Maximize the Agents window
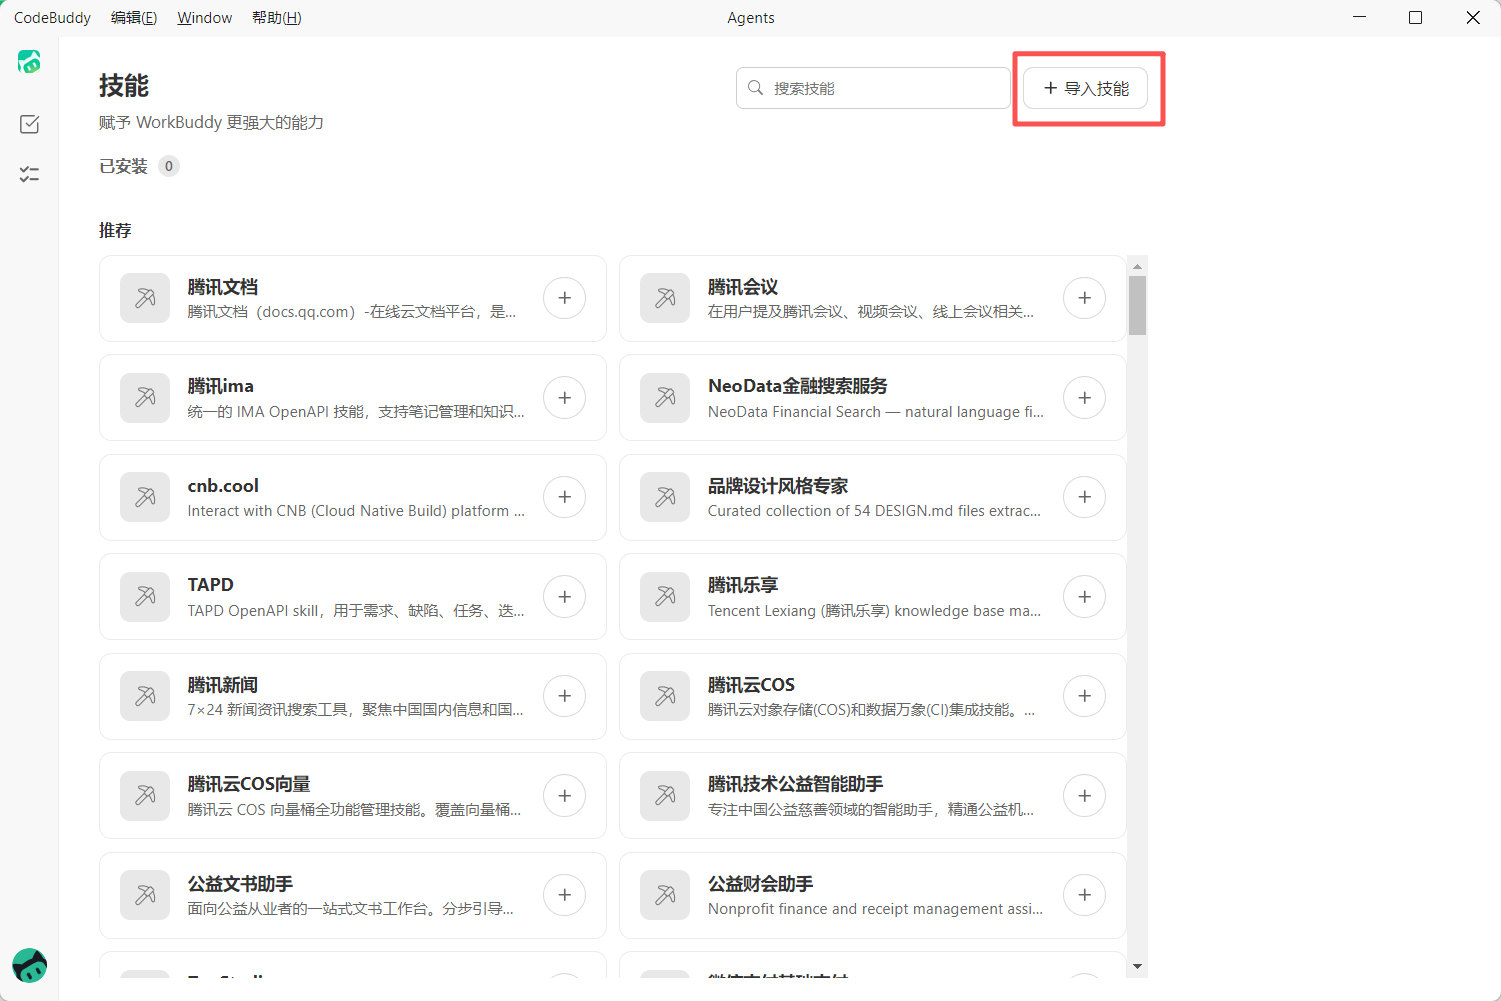This screenshot has width=1501, height=1001. pyautogui.click(x=1415, y=18)
